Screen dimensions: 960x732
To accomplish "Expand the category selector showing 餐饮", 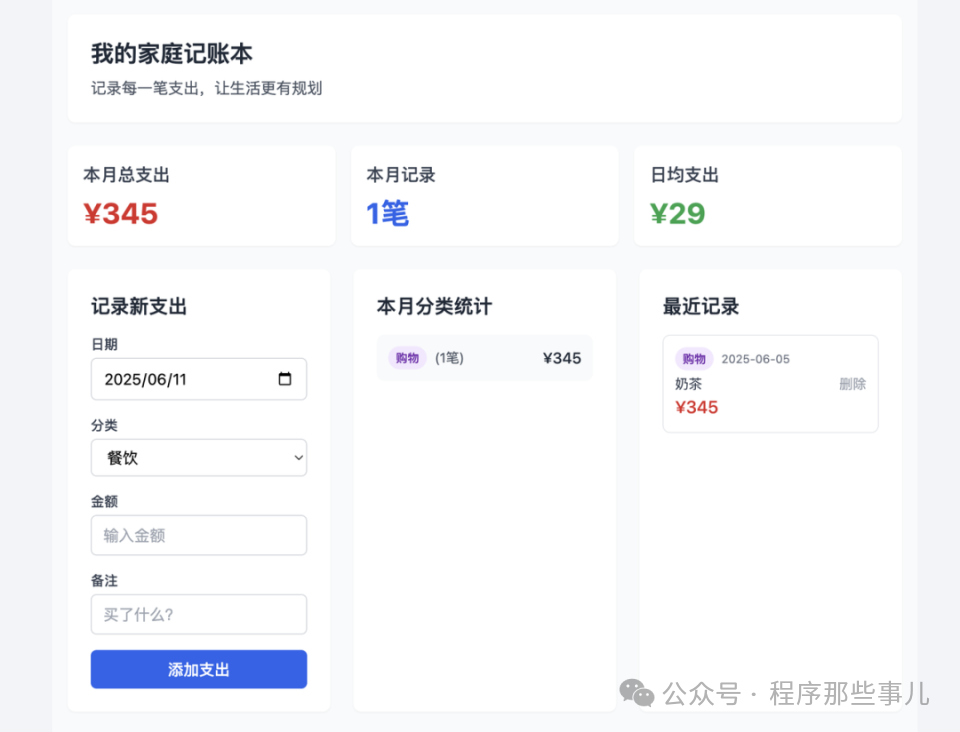I will (198, 457).
